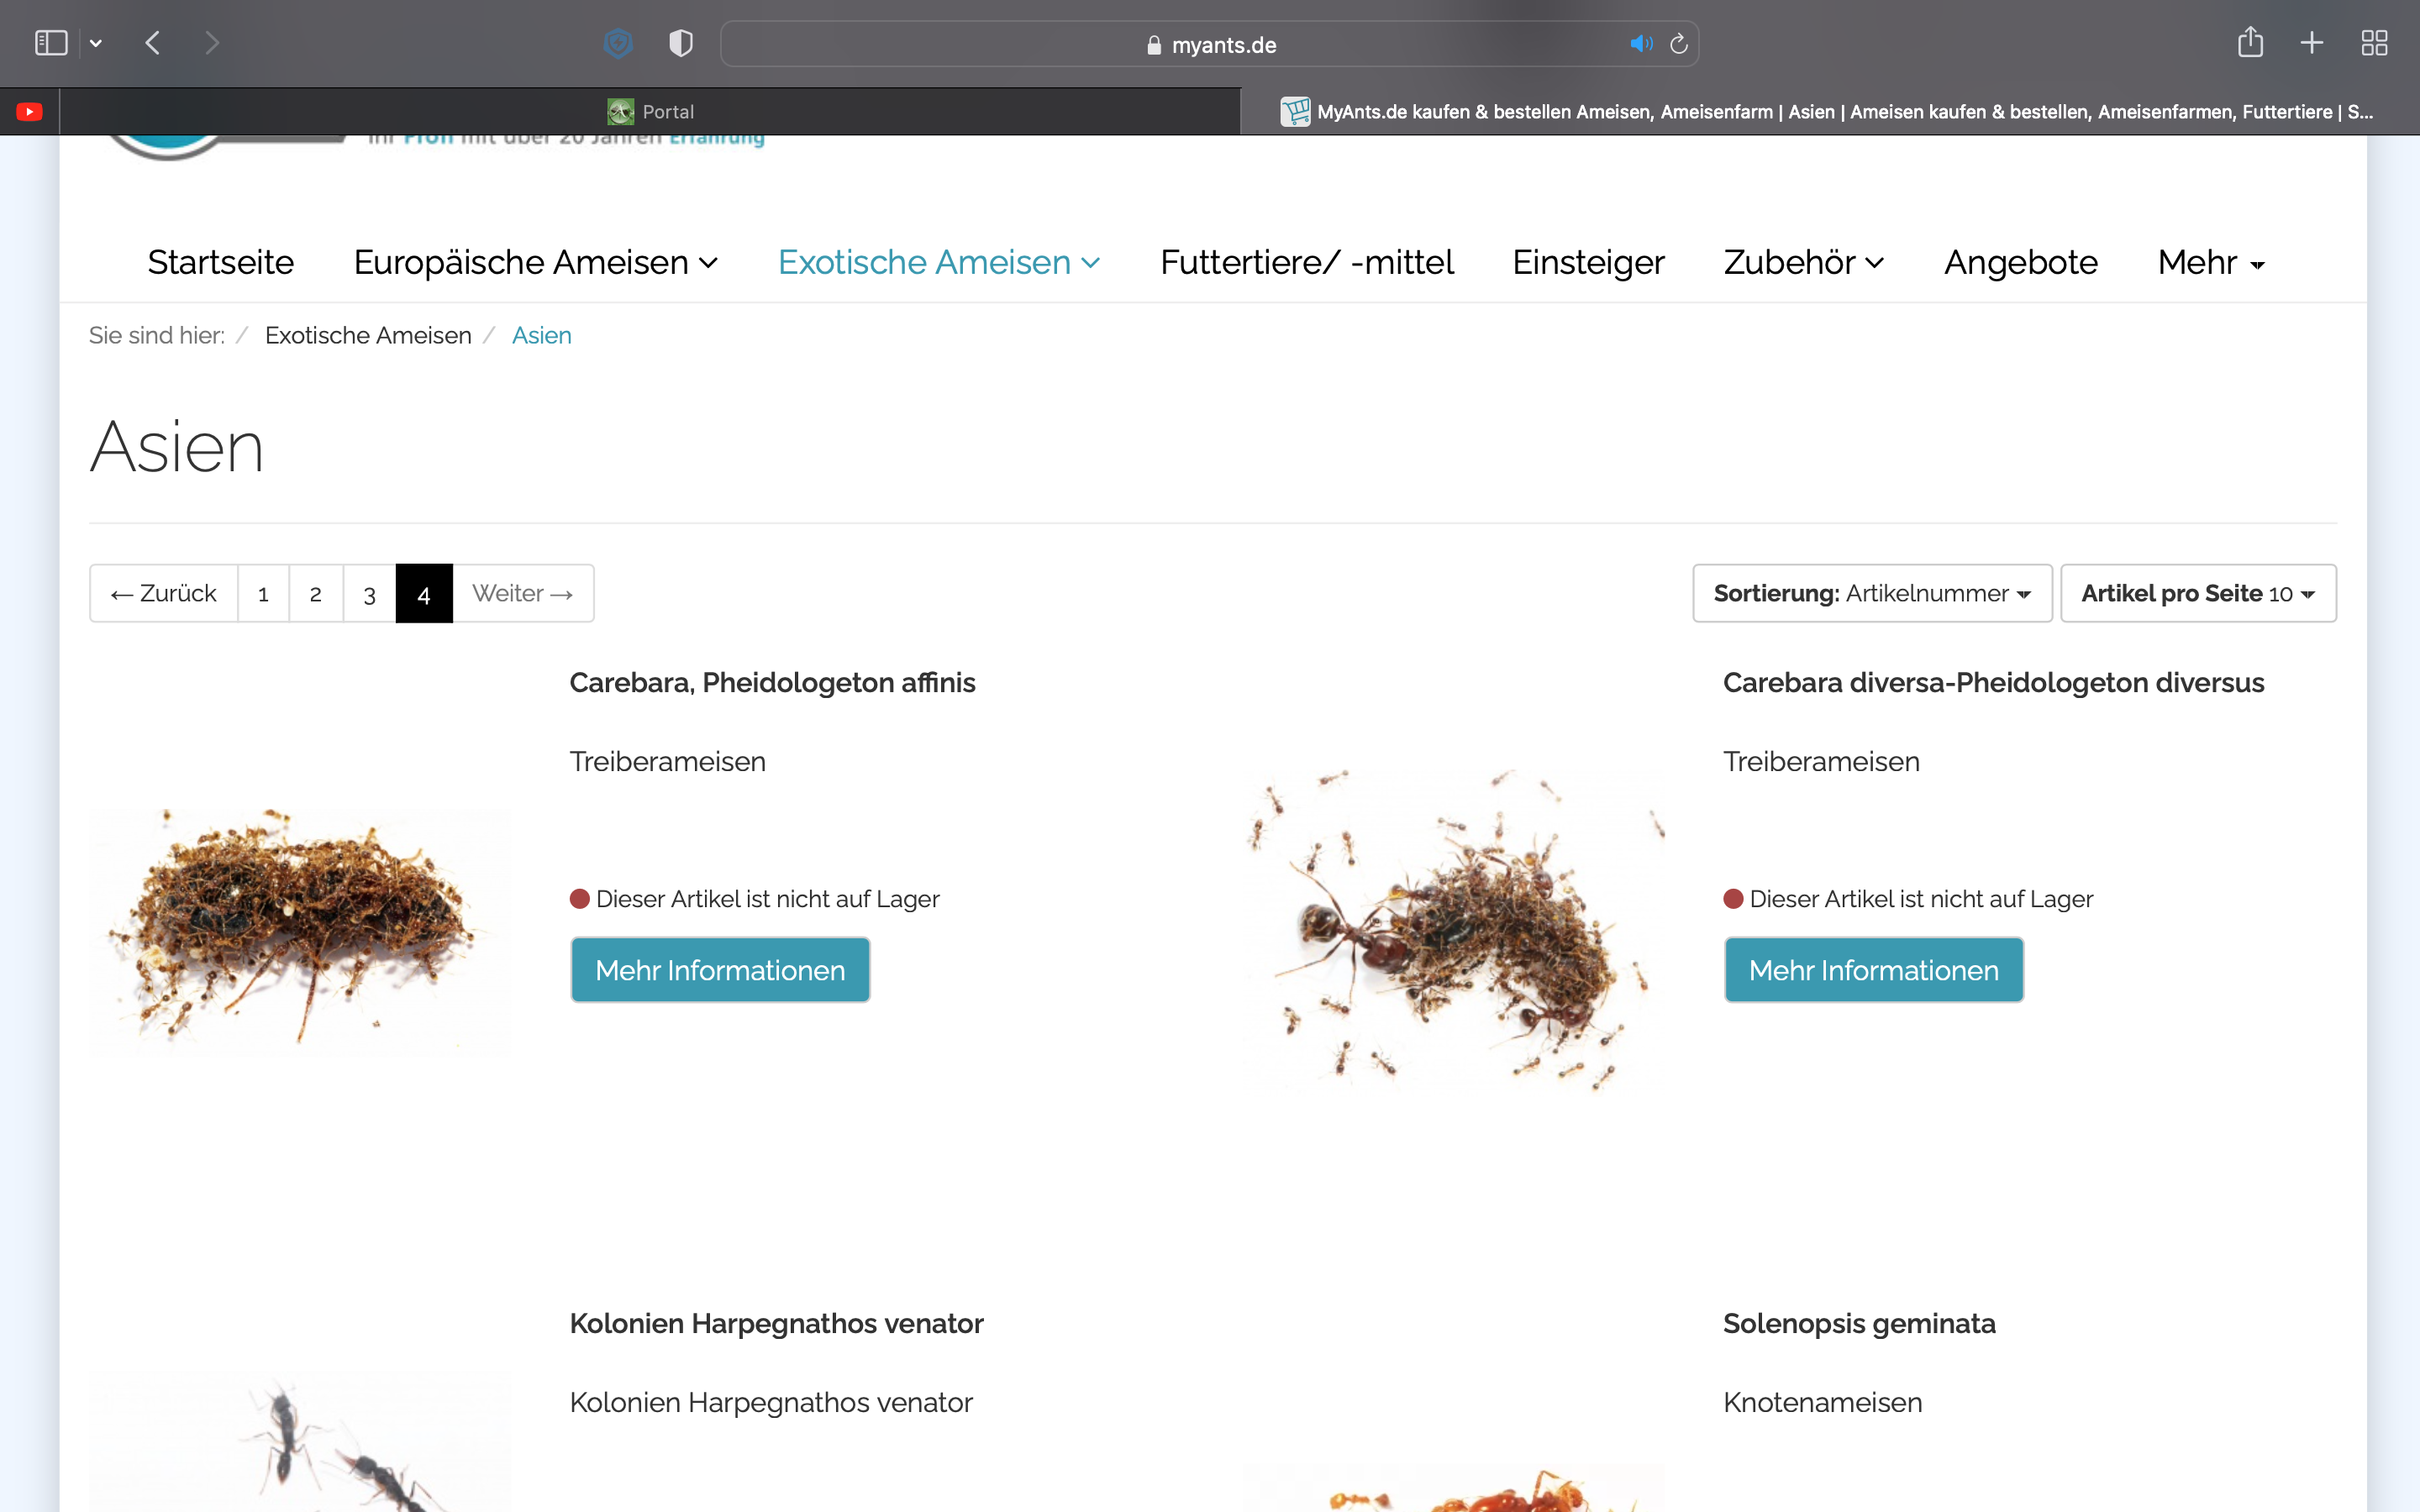Screen dimensions: 2420x1512
Task: Click Mehr Informationen for Pheidologeton affinis
Action: tap(720, 969)
